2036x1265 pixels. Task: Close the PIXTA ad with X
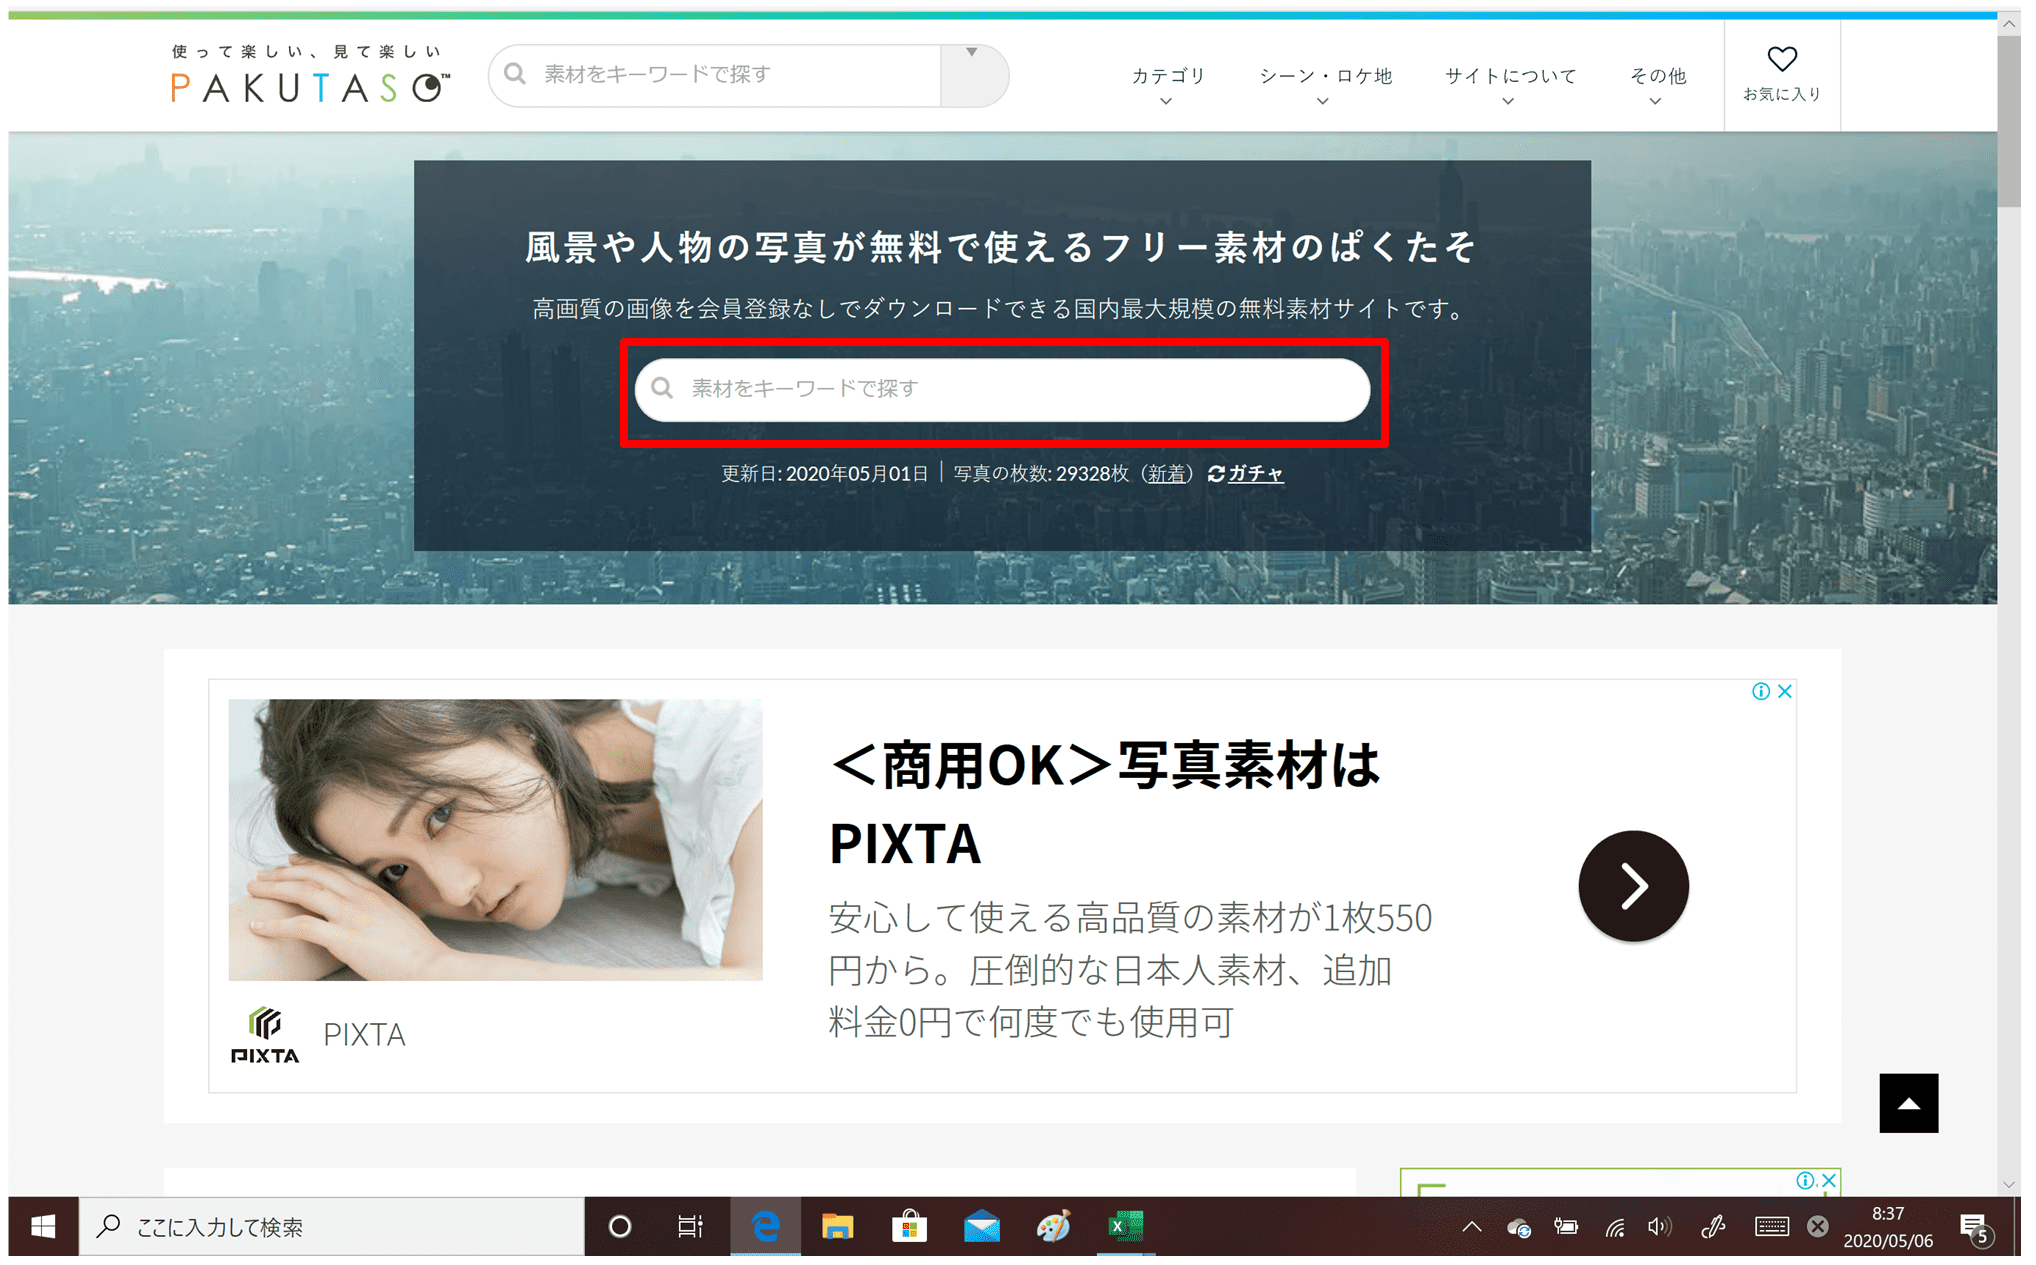pyautogui.click(x=1785, y=691)
